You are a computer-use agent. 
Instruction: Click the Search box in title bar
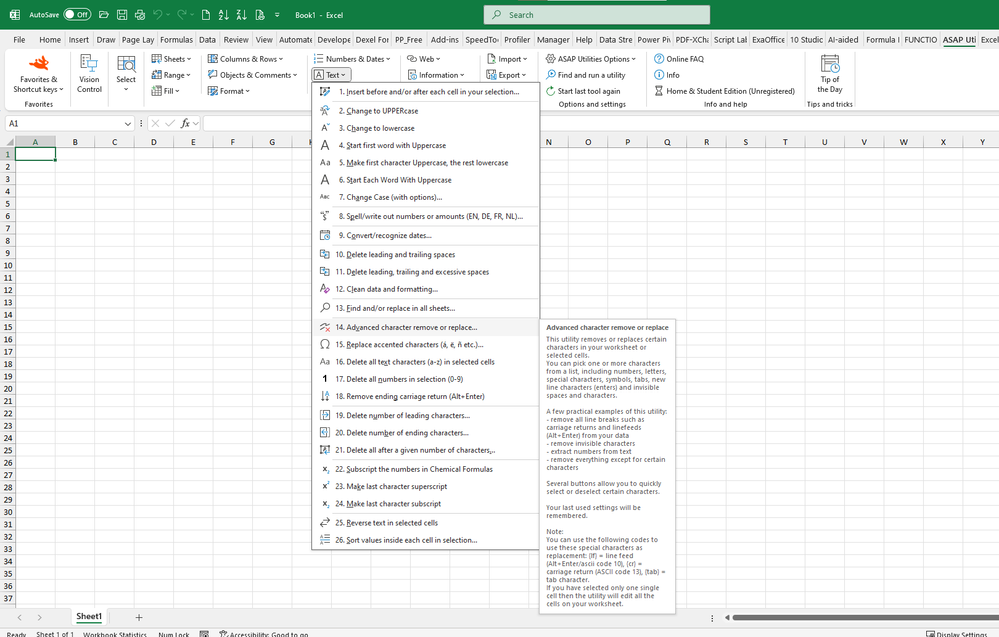[x=596, y=15]
